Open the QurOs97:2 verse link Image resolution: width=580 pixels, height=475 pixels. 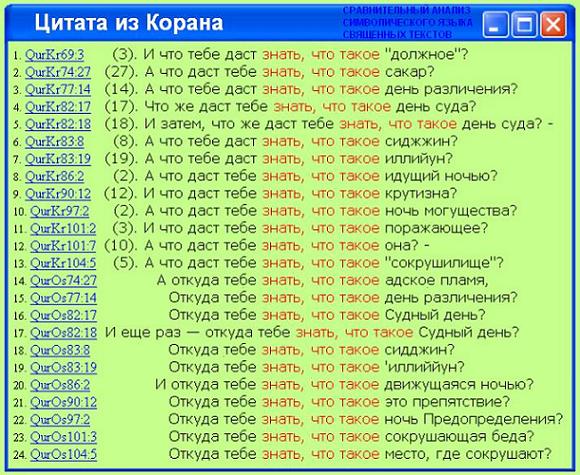[x=60, y=420]
